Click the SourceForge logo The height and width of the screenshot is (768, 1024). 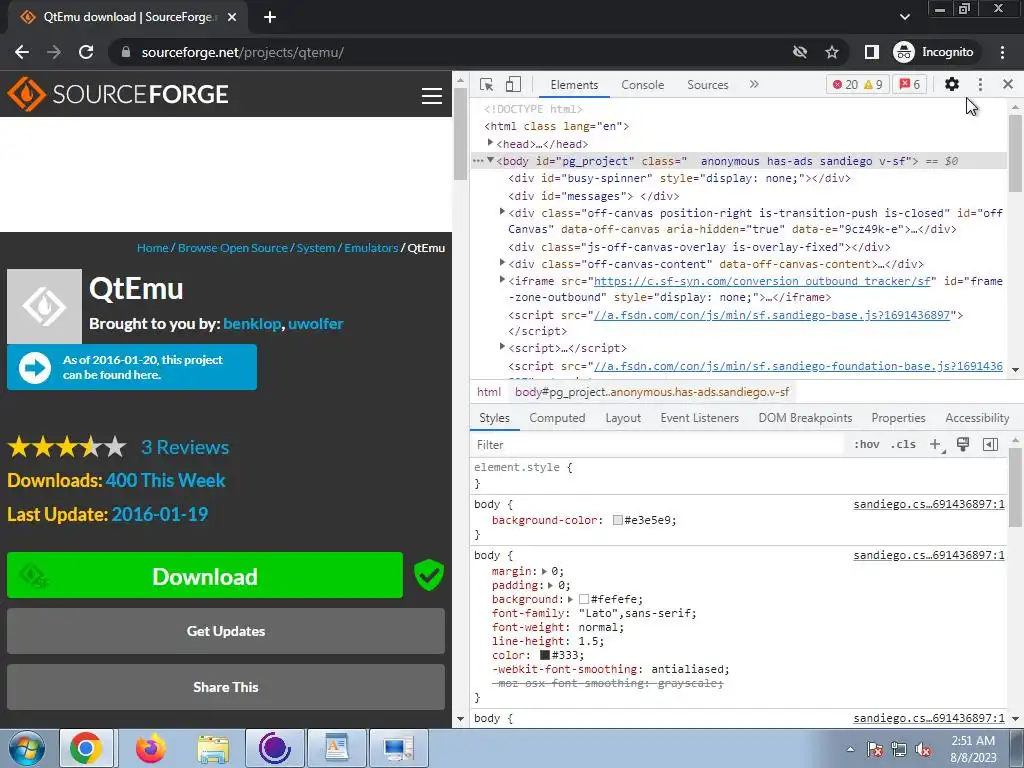tap(118, 94)
